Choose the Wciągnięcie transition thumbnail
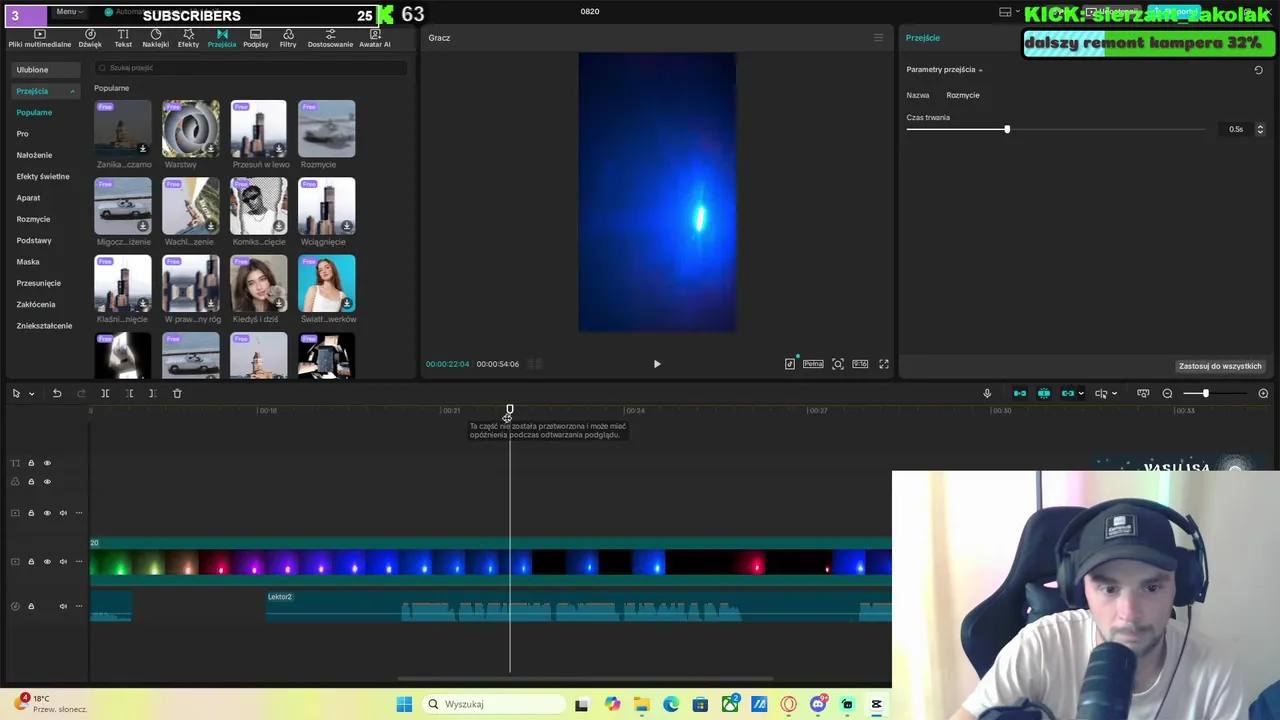Viewport: 1280px width, 720px height. (326, 206)
